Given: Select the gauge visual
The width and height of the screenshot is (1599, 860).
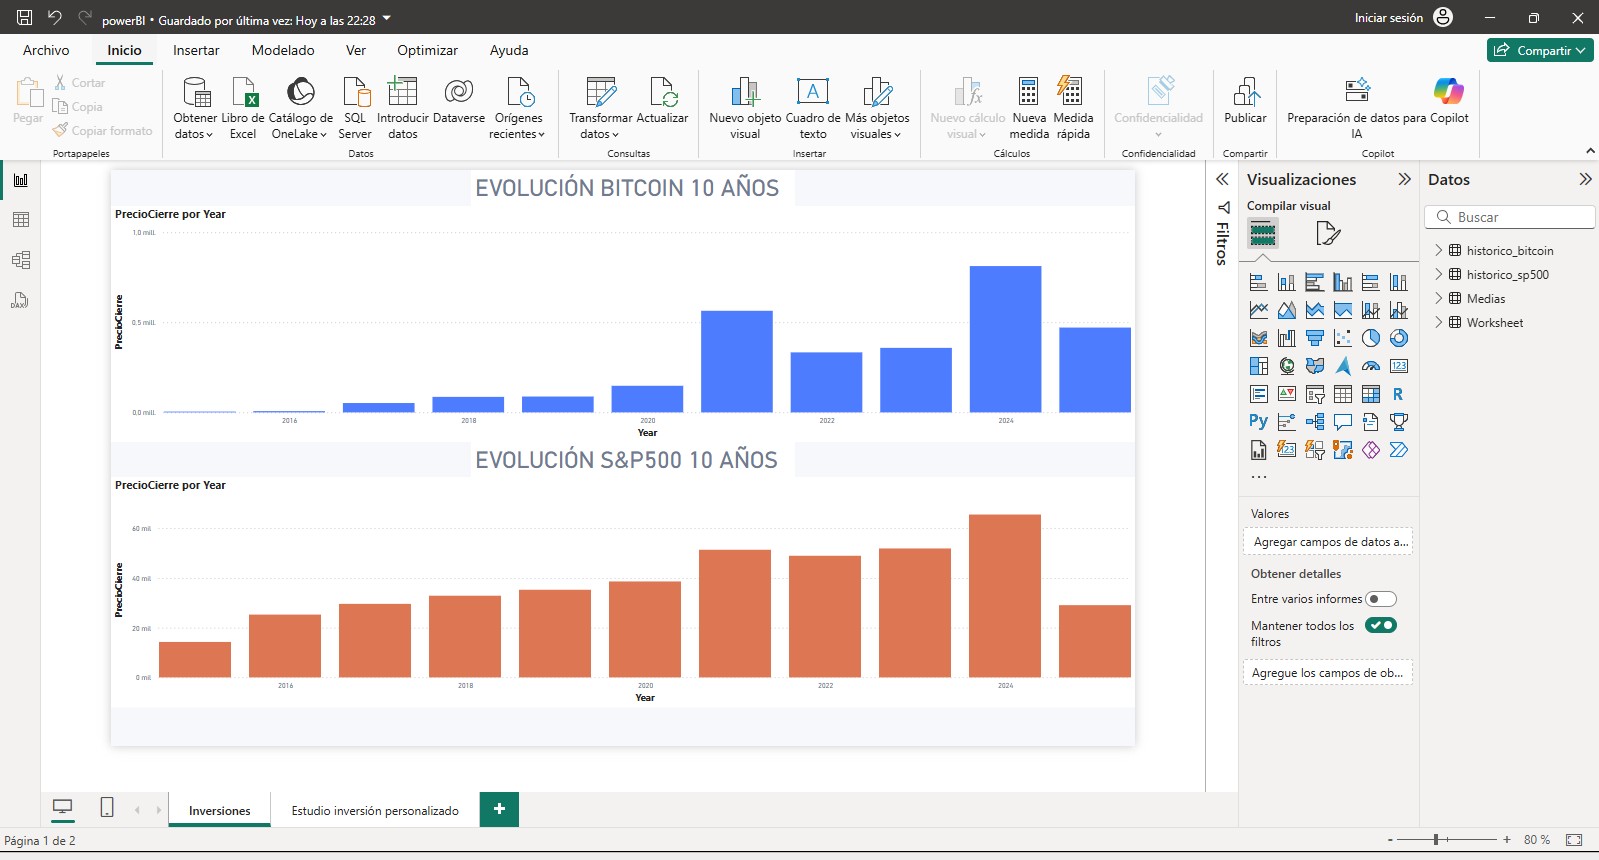Looking at the screenshot, I should coord(1371,366).
